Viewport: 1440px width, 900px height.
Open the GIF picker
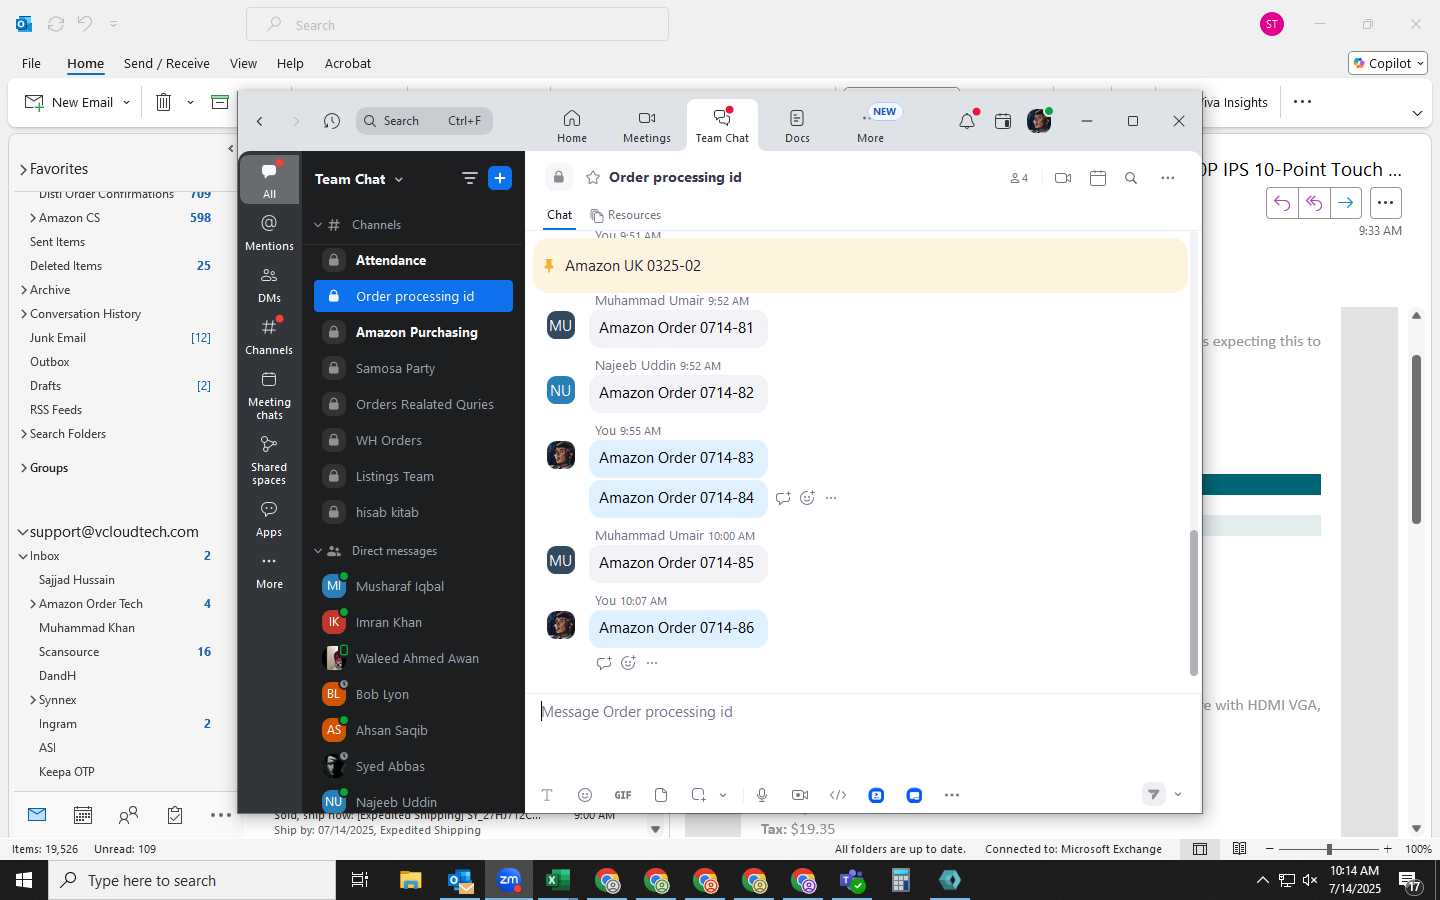click(623, 795)
